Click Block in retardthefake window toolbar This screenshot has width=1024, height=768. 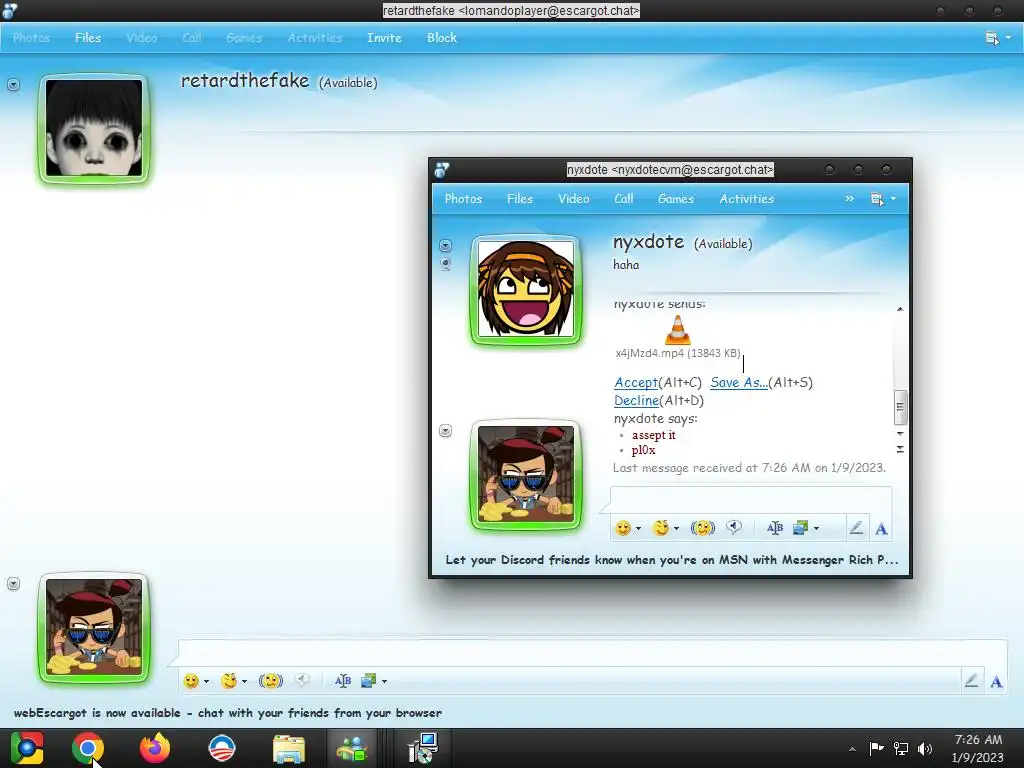click(441, 38)
